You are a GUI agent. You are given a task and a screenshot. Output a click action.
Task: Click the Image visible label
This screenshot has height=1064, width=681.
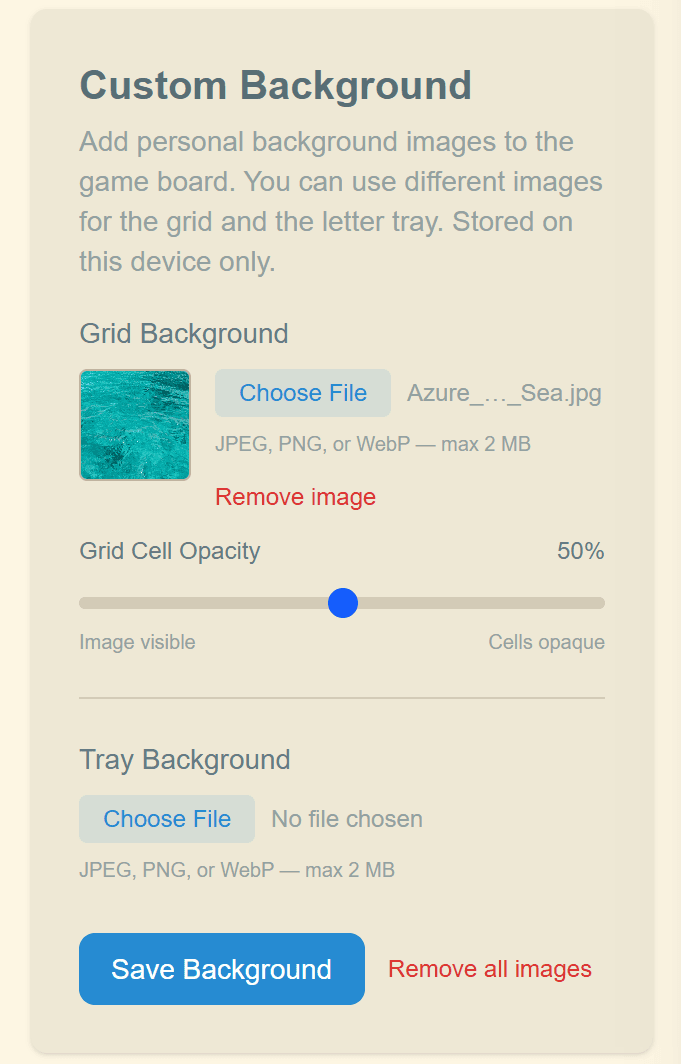[137, 642]
